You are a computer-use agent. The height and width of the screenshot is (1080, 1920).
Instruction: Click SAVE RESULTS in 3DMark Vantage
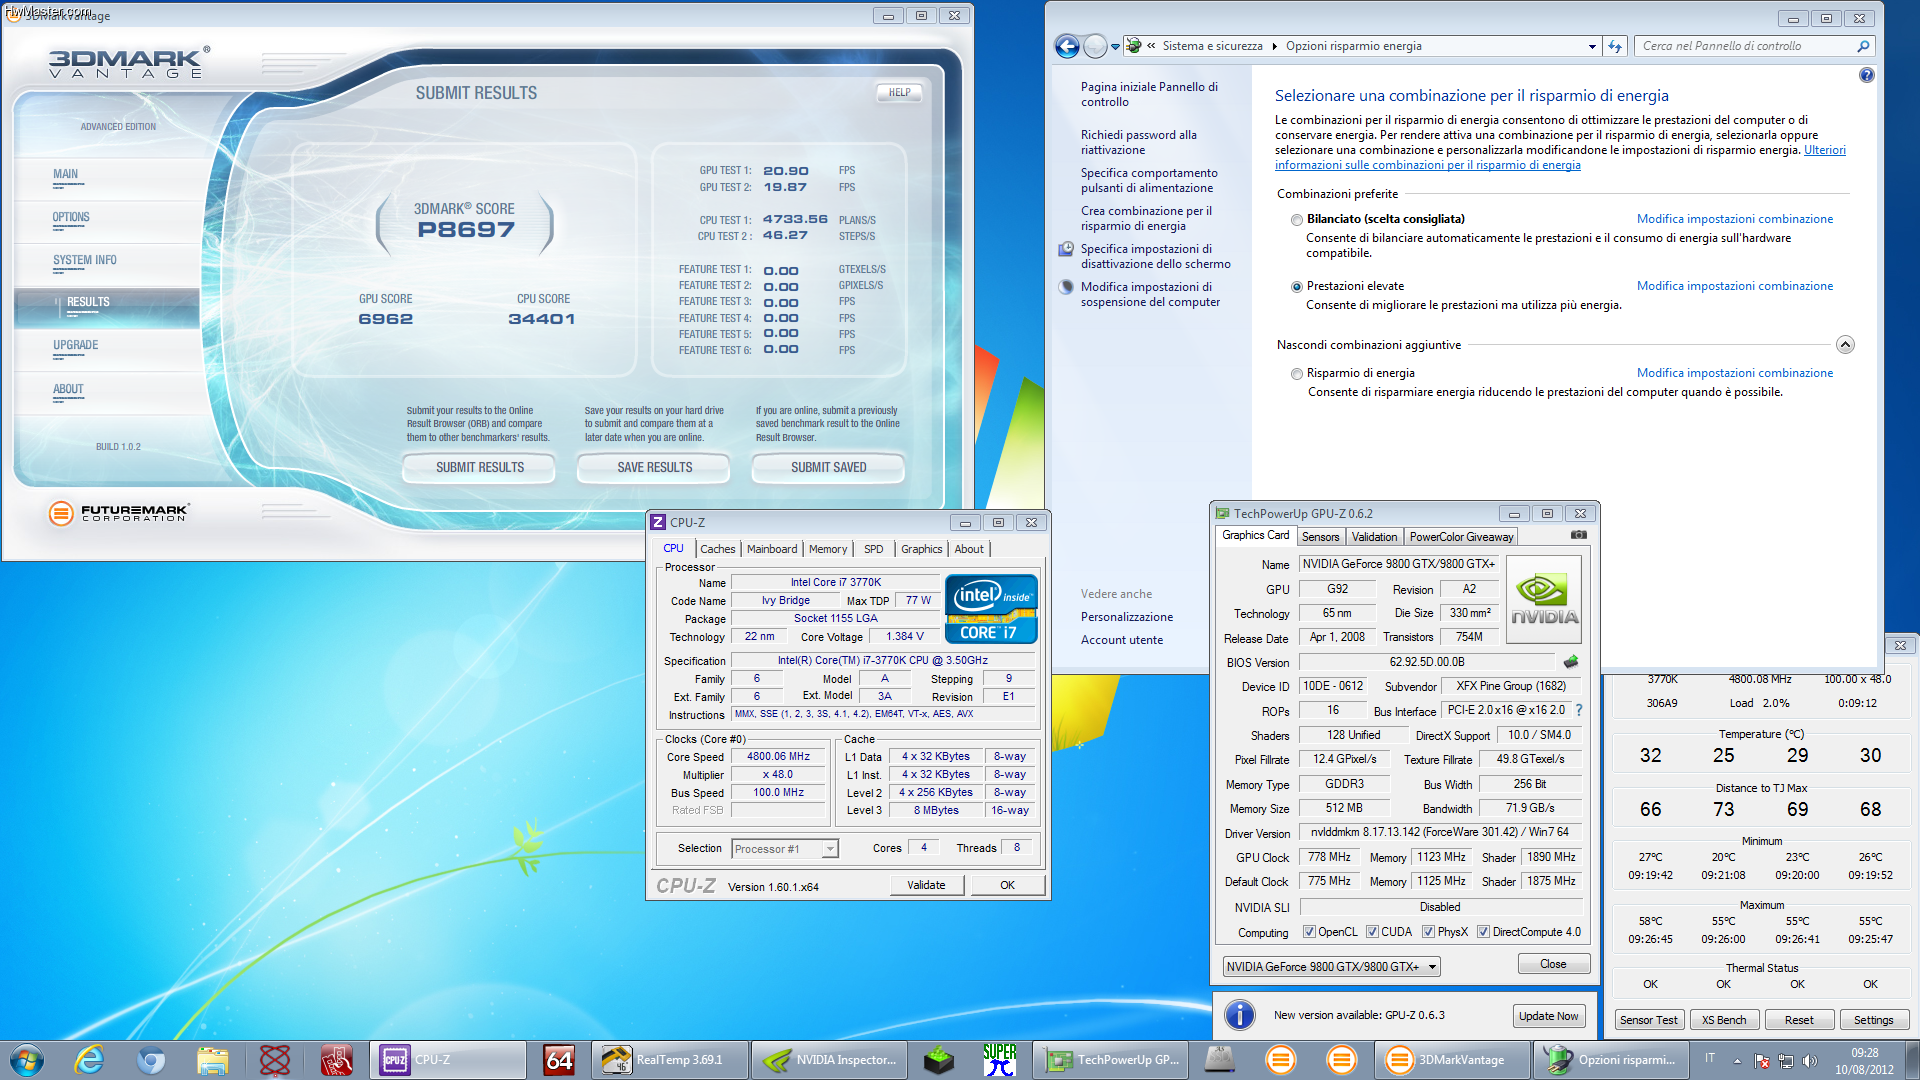(x=654, y=467)
